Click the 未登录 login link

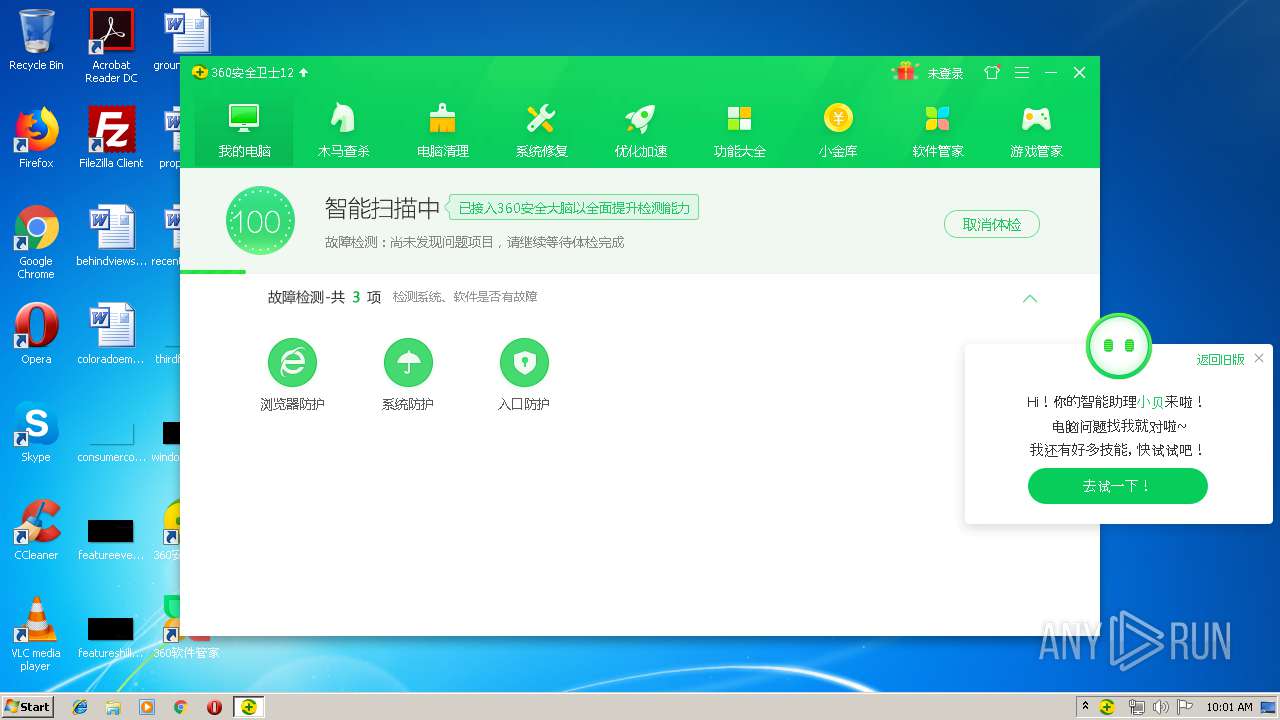click(945, 73)
